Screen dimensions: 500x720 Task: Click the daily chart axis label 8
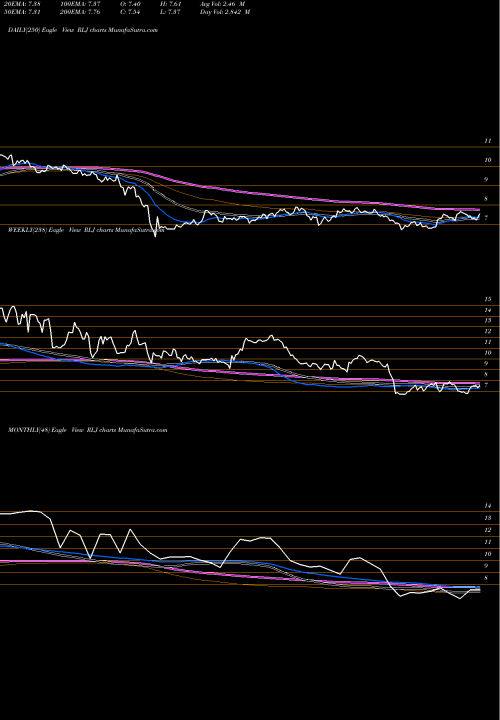(x=486, y=199)
